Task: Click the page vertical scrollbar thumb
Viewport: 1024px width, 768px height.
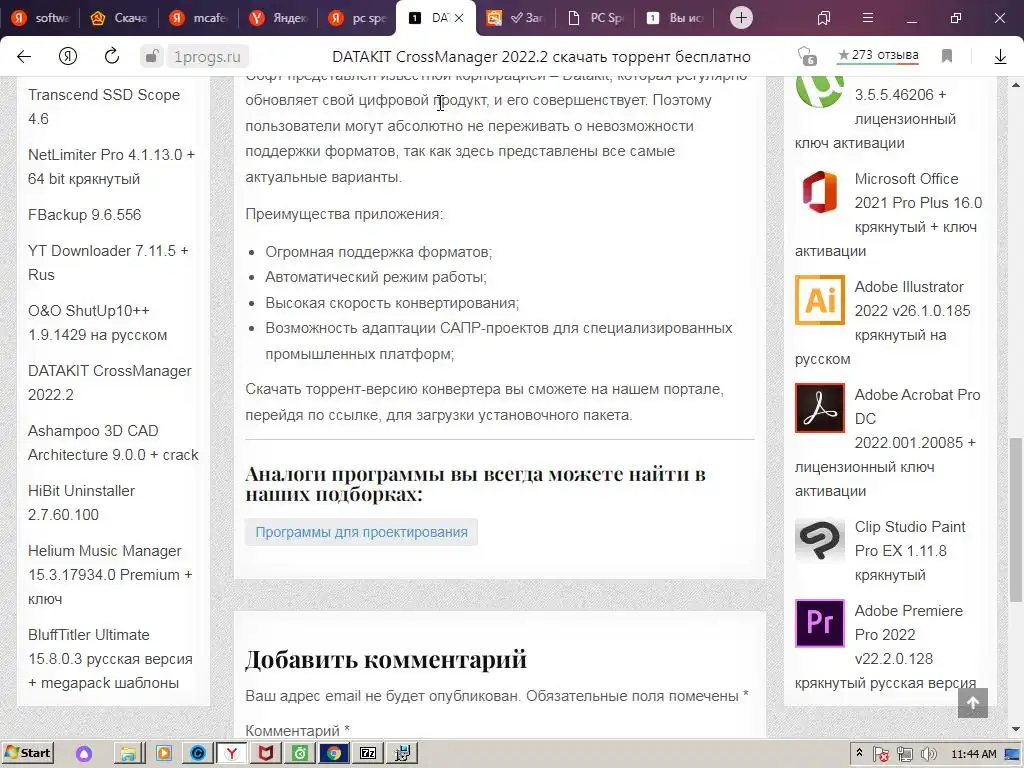Action: click(x=1016, y=519)
